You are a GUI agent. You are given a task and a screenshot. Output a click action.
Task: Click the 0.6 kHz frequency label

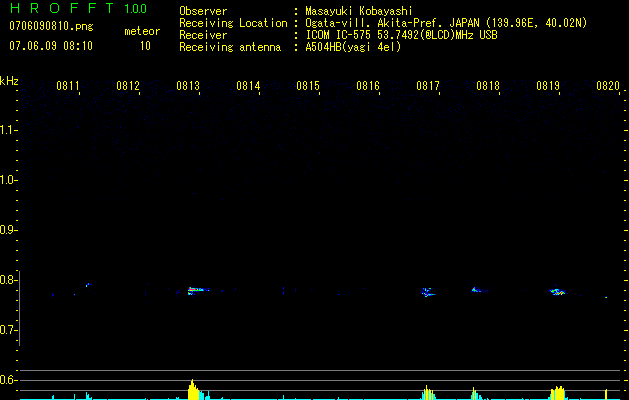(x=8, y=380)
